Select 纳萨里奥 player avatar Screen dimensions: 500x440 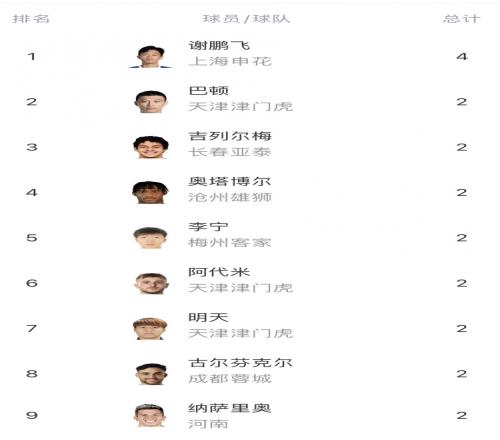150,415
